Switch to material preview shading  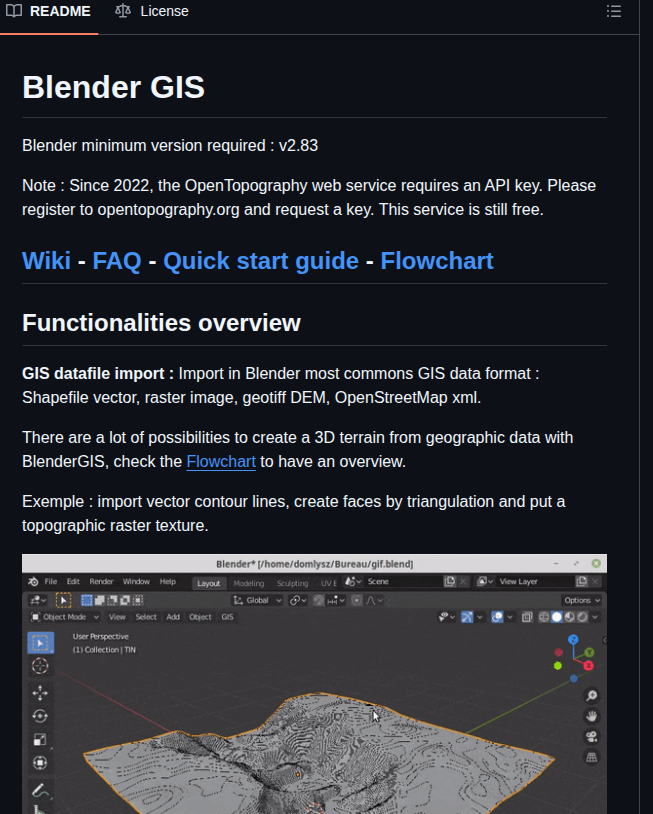click(569, 617)
